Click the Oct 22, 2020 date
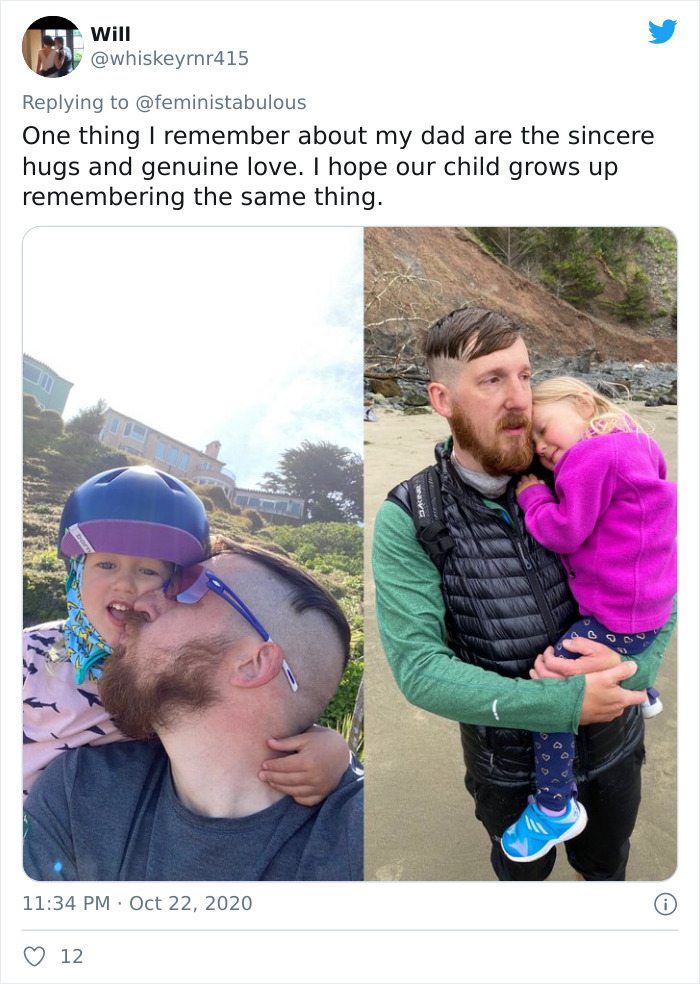This screenshot has width=700, height=984. [191, 903]
